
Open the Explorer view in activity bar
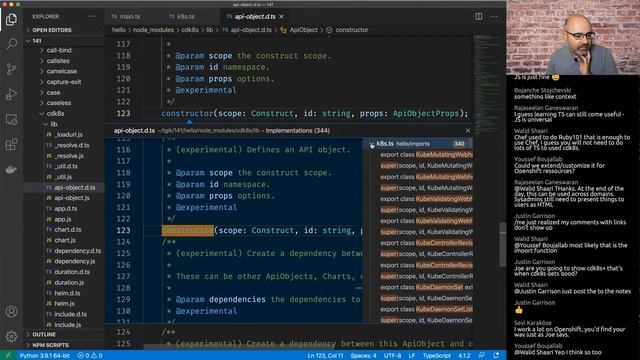coord(11,19)
